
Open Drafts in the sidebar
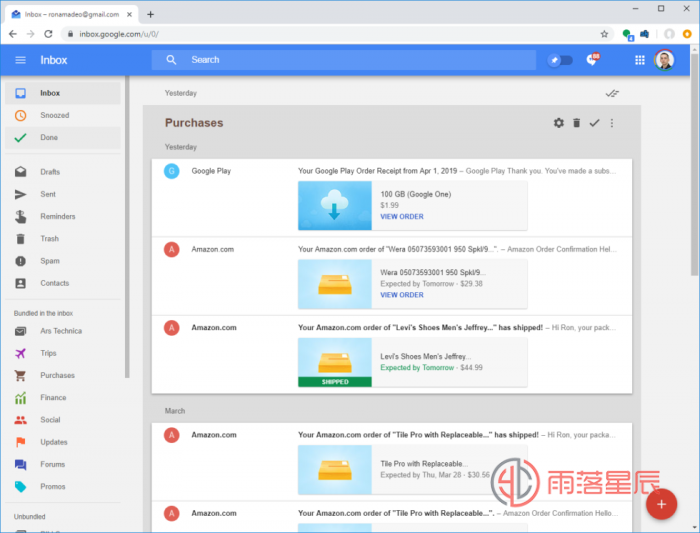click(63, 172)
